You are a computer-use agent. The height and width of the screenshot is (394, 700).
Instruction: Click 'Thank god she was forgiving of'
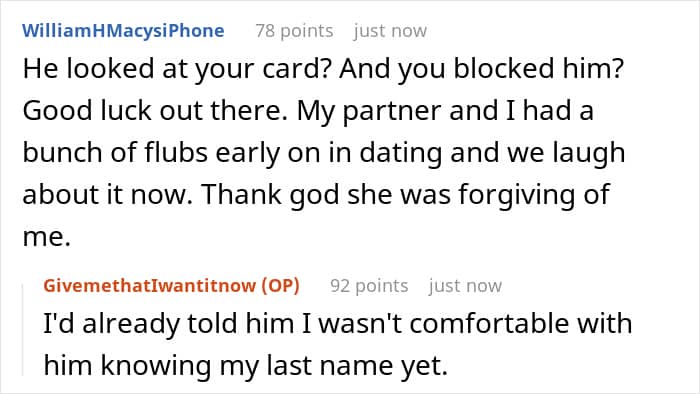pyautogui.click(x=405, y=195)
